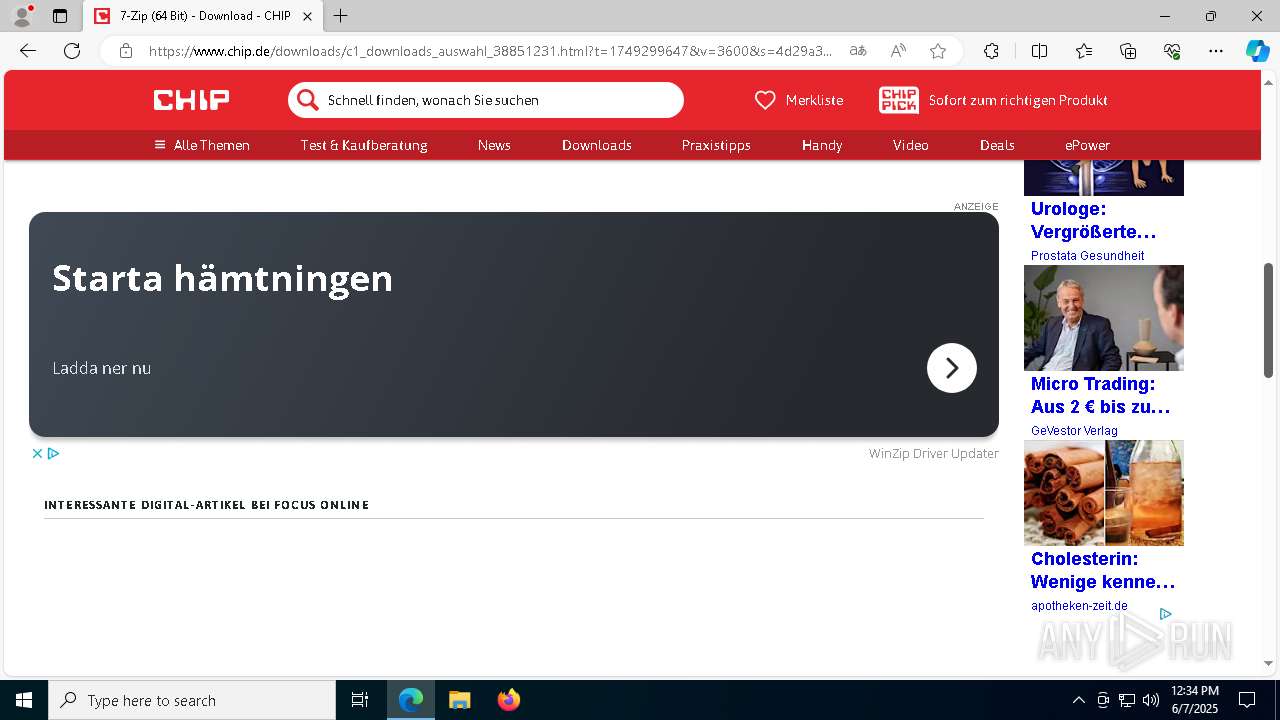Viewport: 1280px width, 720px height.
Task: Open a new tab
Action: coord(341,16)
